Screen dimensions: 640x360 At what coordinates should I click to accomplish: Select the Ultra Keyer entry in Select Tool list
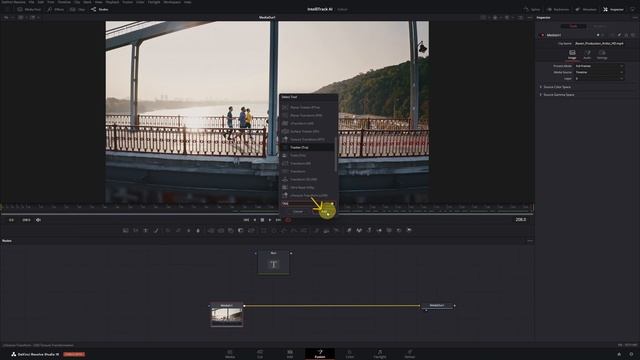pyautogui.click(x=308, y=187)
